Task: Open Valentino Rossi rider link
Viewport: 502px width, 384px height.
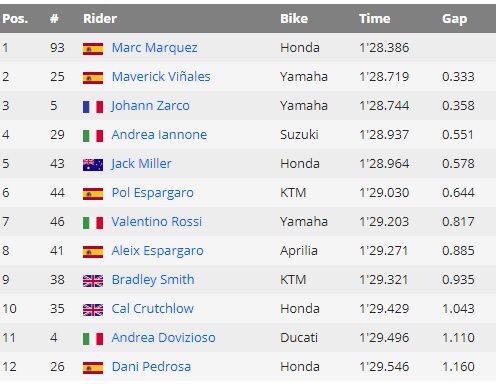Action: (157, 222)
